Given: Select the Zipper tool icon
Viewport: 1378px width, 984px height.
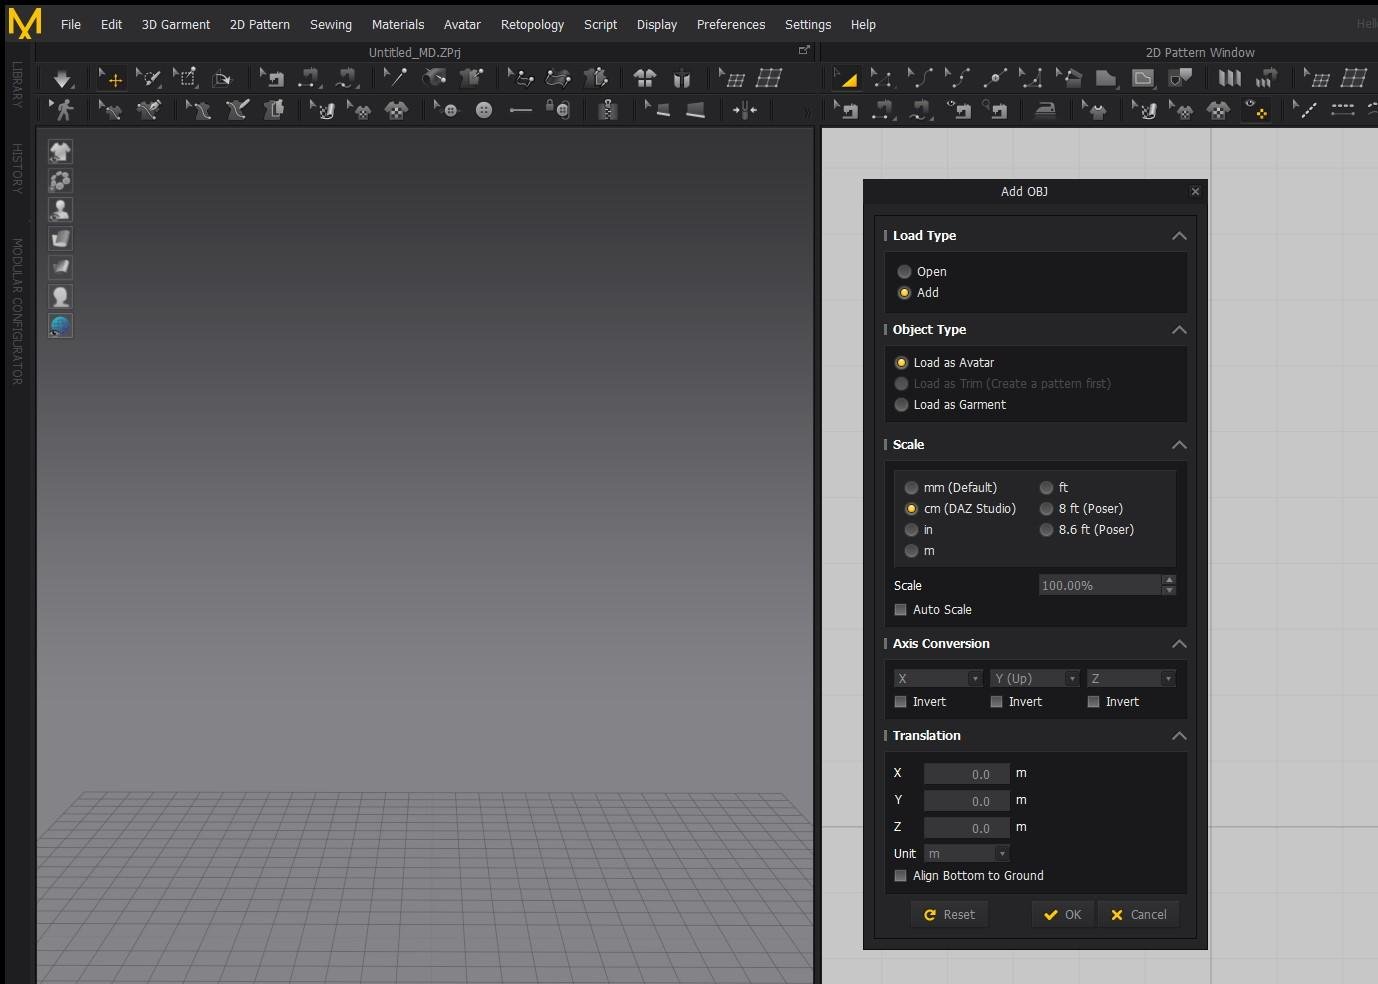Looking at the screenshot, I should (x=607, y=110).
